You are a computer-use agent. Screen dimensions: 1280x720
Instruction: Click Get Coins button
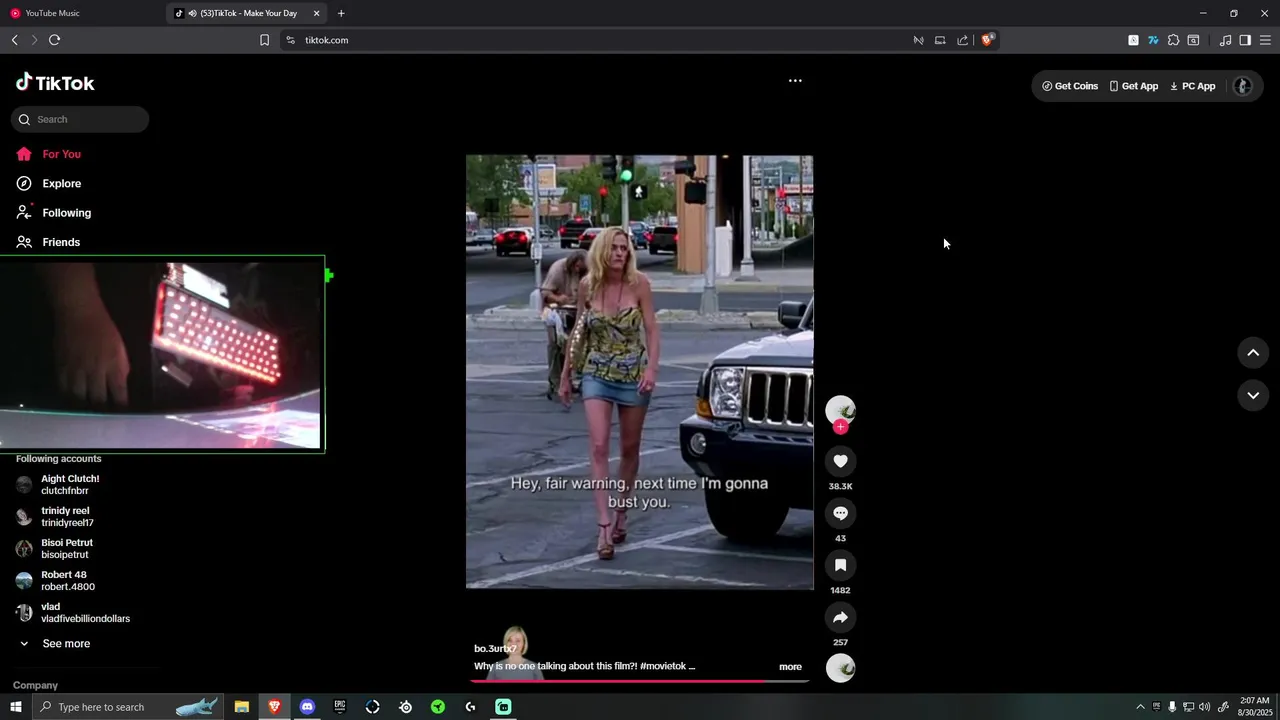(1070, 86)
